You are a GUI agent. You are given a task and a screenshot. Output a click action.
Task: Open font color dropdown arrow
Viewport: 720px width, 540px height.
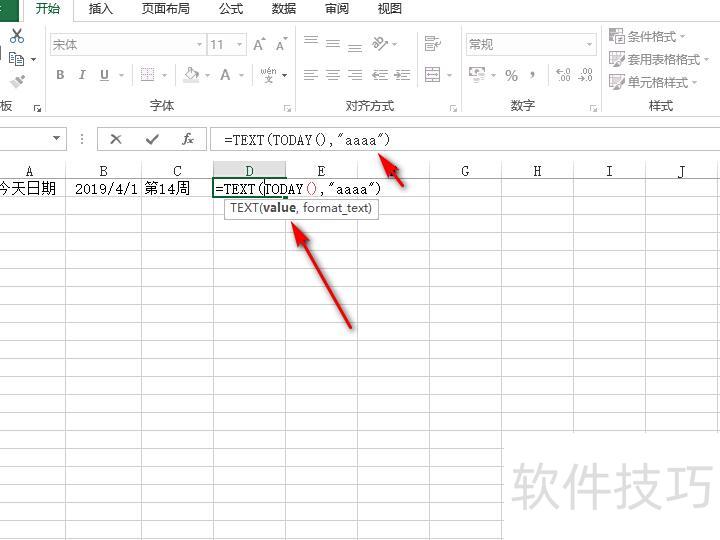pos(241,75)
